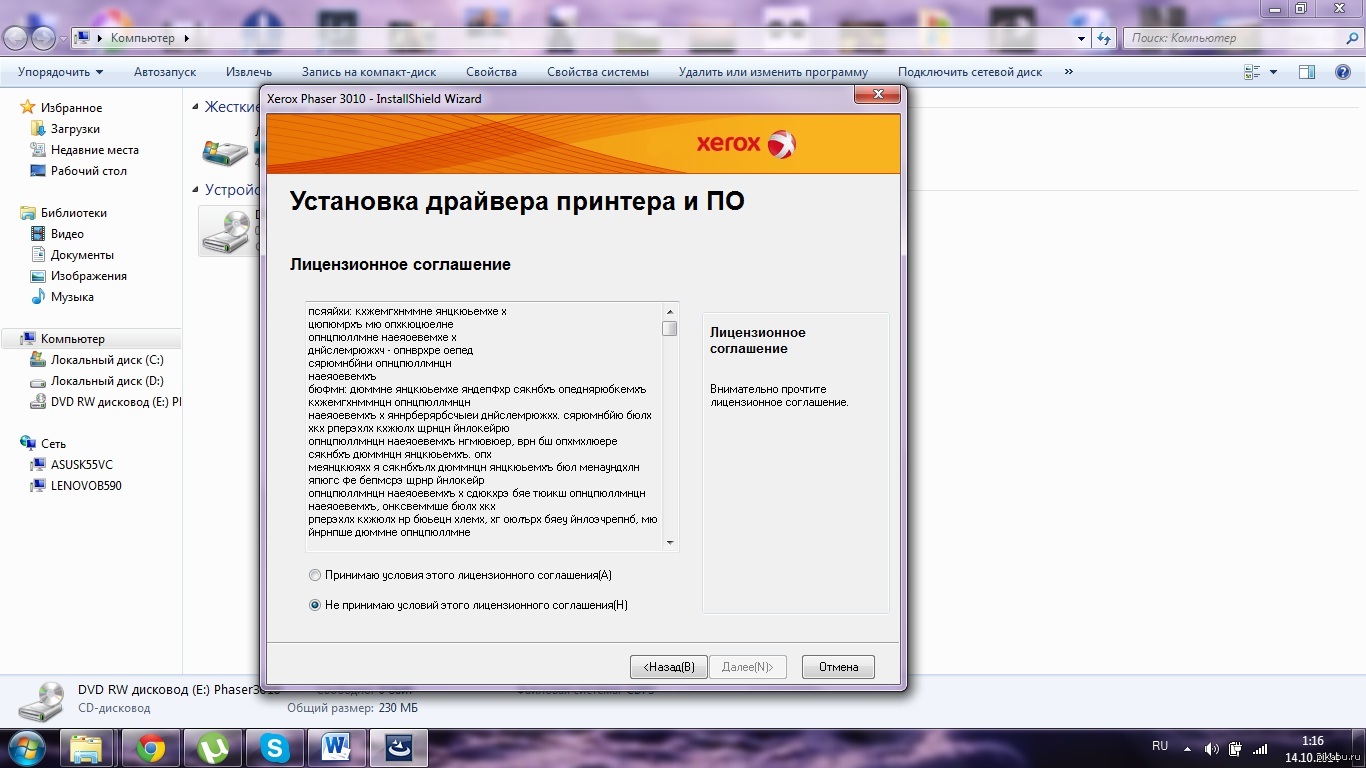Viewport: 1366px width, 768px height.
Task: Click the hard drive icon in Explorer
Action: [225, 152]
